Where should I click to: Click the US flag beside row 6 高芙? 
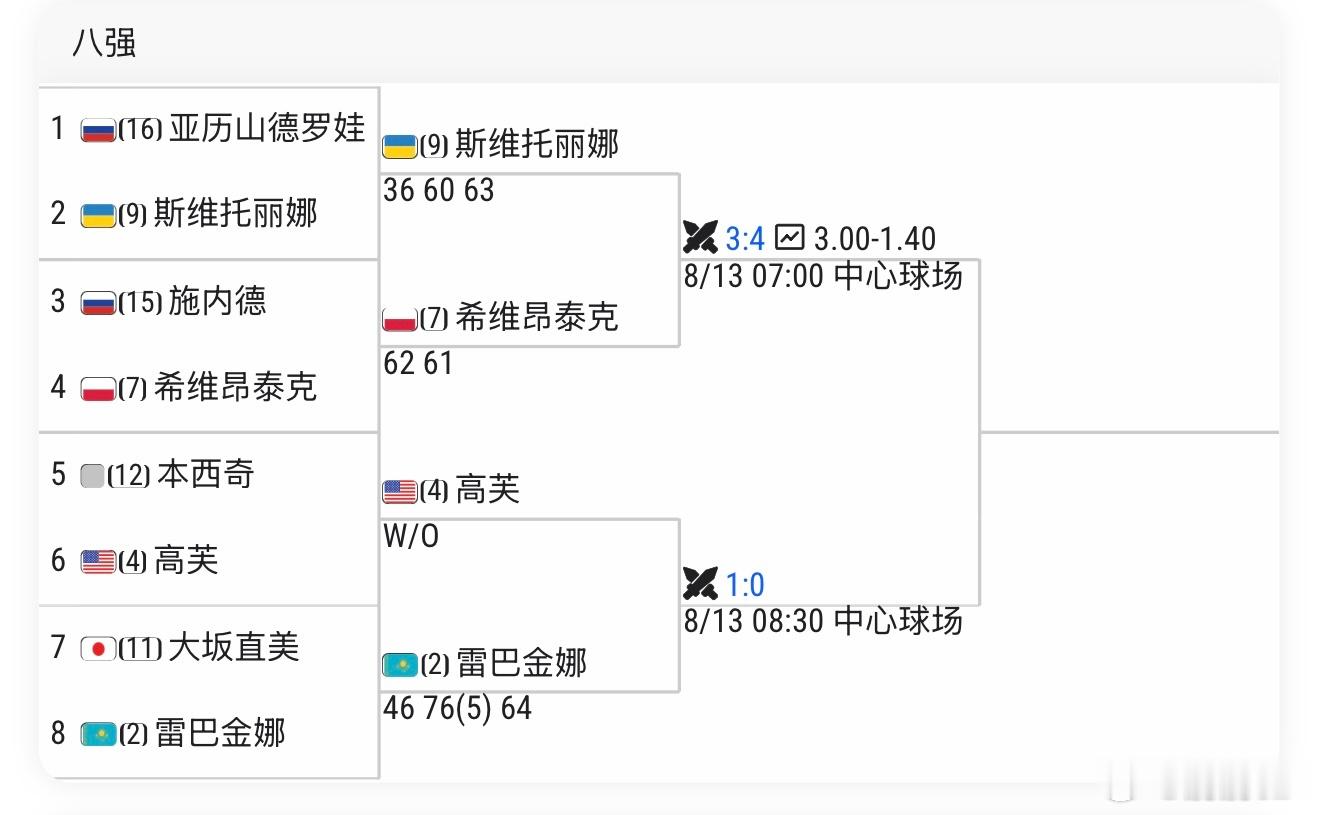[x=98, y=562]
